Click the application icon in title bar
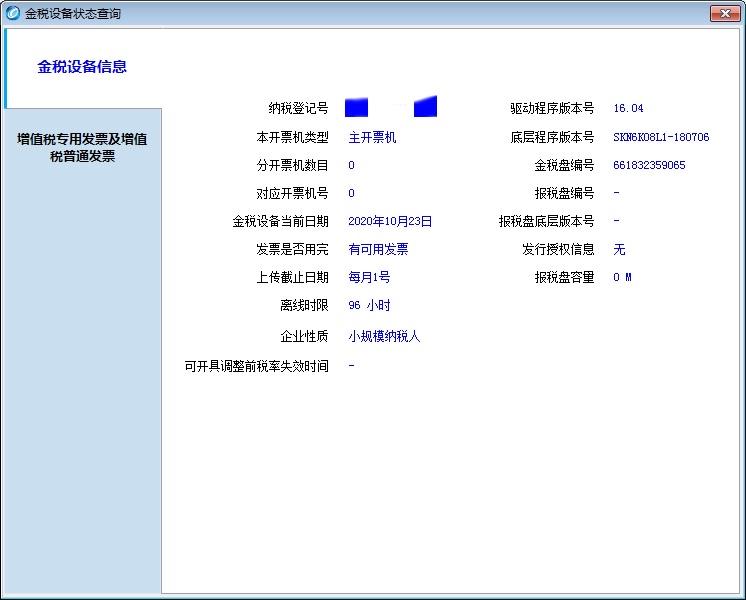Viewport: 746px width, 600px height. [x=12, y=14]
